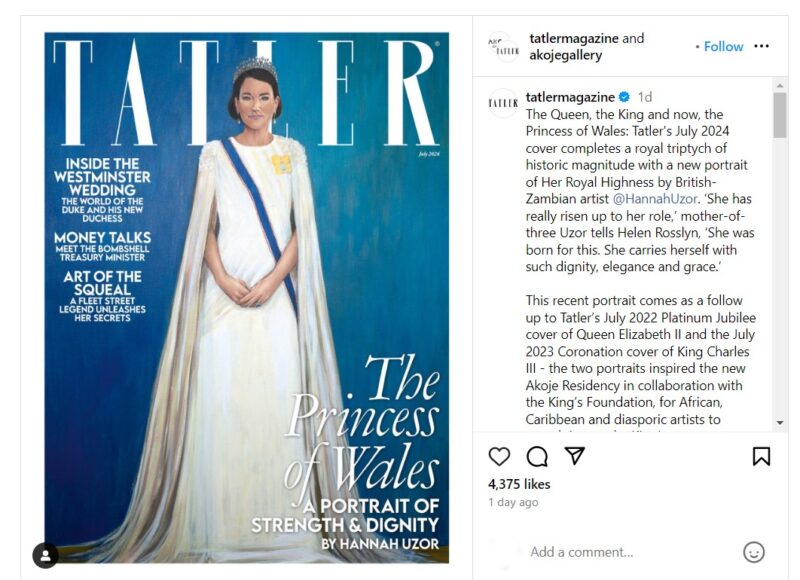The image size is (800, 580).
Task: Open akojegallery profile from header
Action: pyautogui.click(x=565, y=55)
